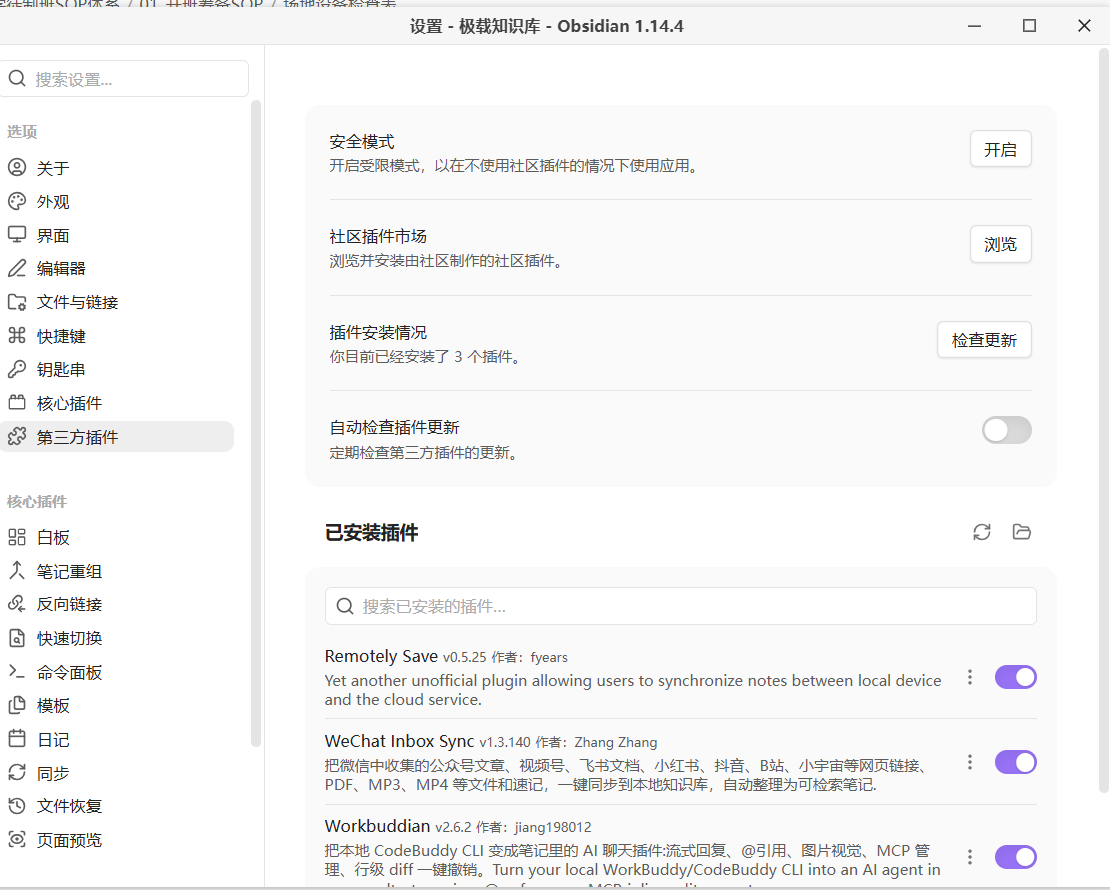The width and height of the screenshot is (1110, 890).
Task: Click the WeChat Inbox Sync plugin name
Action: click(399, 741)
